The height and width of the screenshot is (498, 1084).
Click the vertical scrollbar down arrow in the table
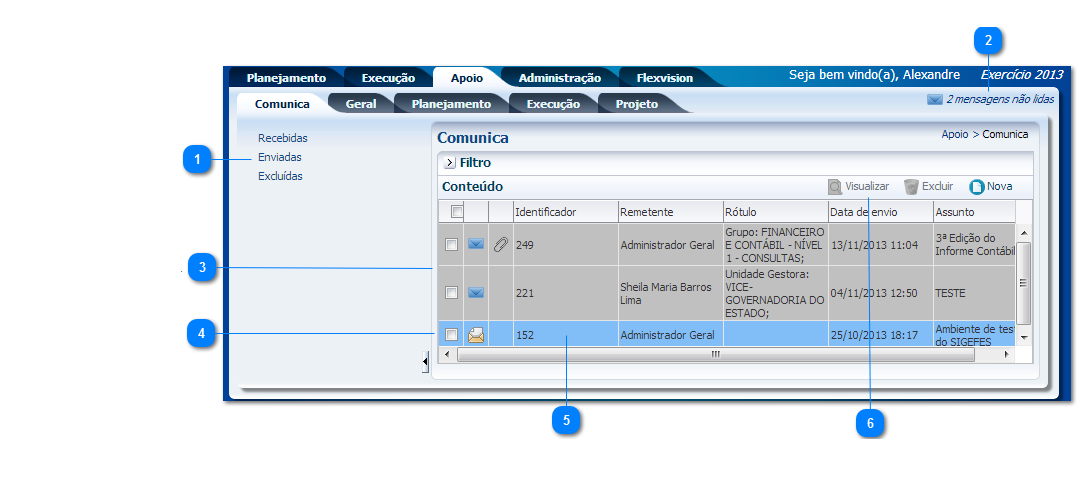click(1023, 338)
